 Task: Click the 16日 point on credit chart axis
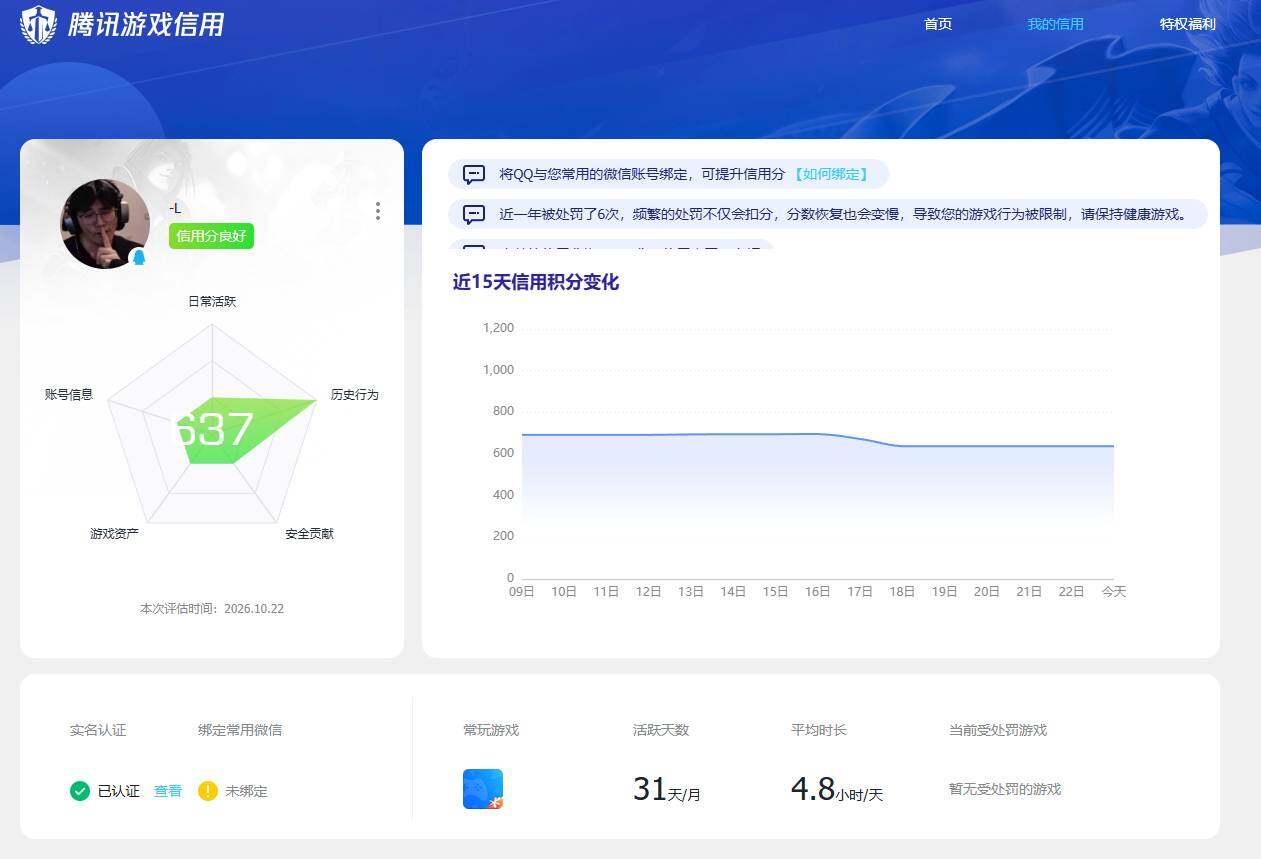pyautogui.click(x=818, y=592)
